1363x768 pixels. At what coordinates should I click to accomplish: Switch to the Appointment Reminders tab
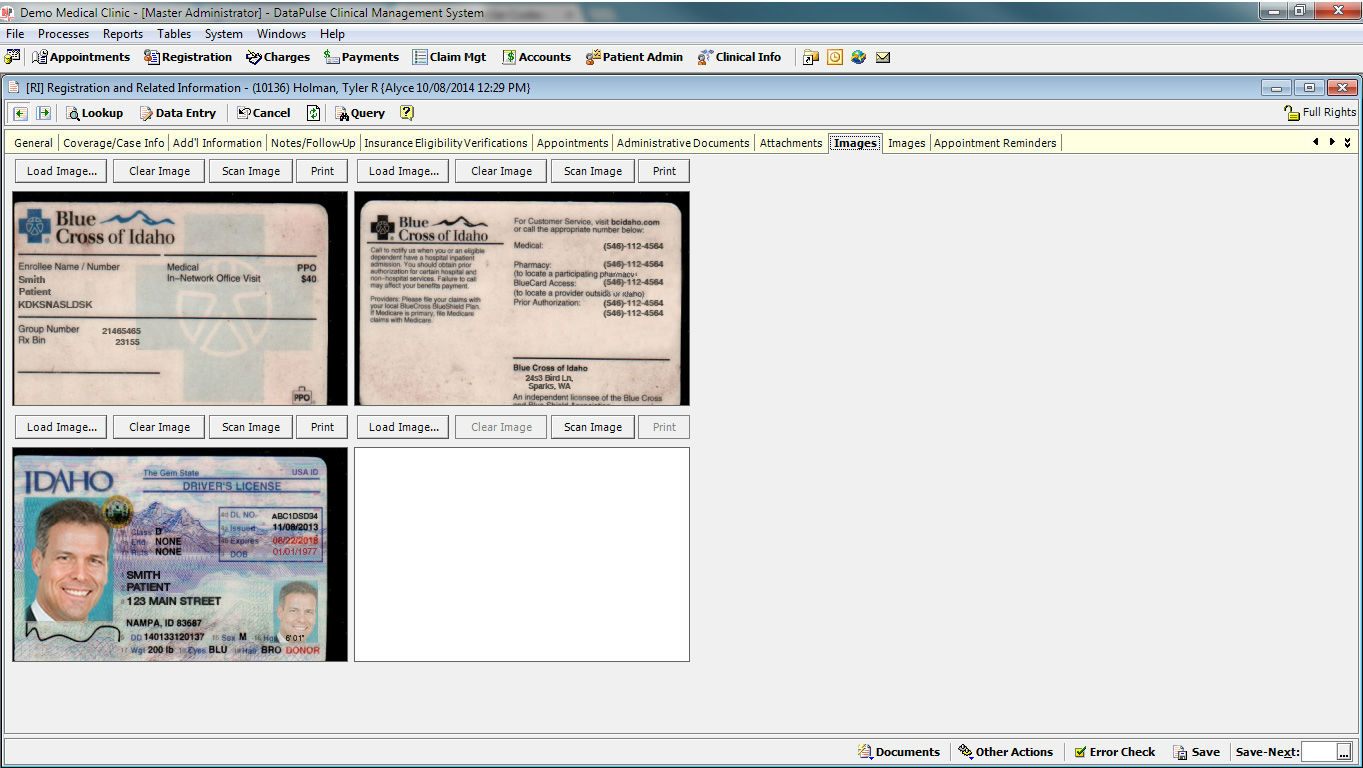pyautogui.click(x=994, y=143)
